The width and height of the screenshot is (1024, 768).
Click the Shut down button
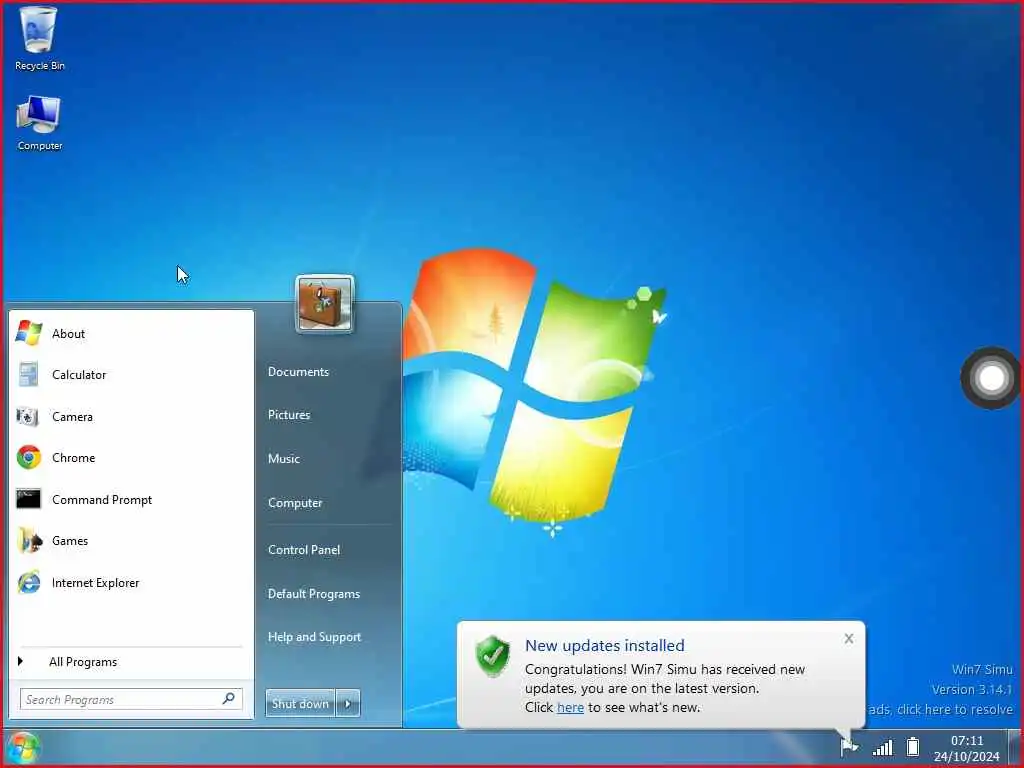click(300, 703)
